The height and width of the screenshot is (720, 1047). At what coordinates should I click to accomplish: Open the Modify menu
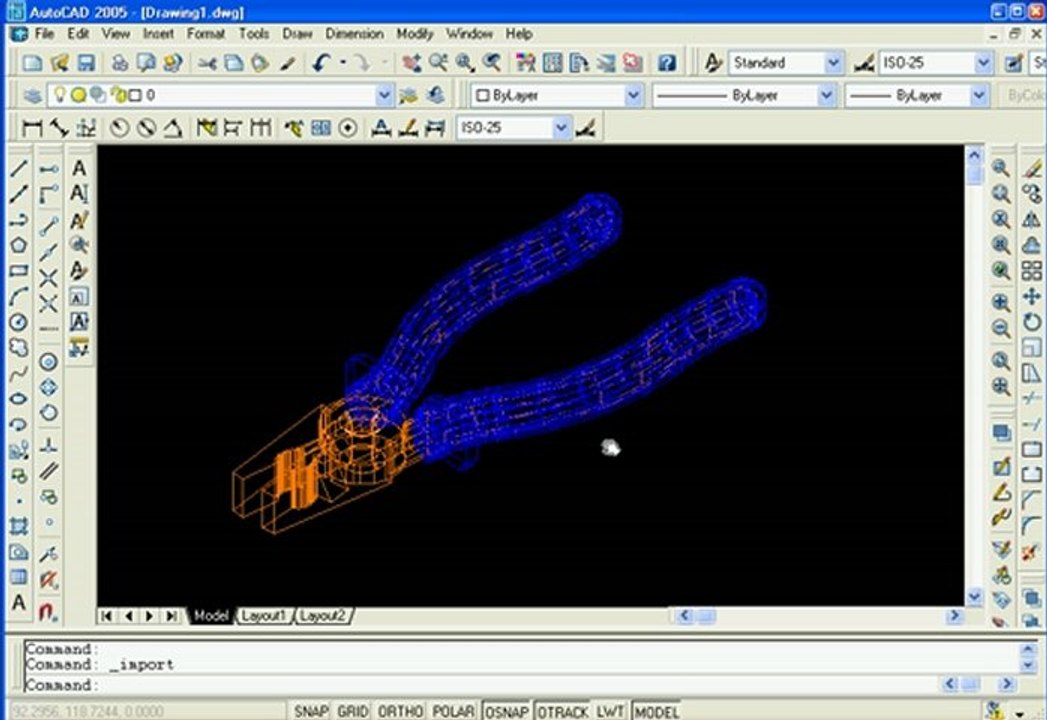pyautogui.click(x=415, y=33)
